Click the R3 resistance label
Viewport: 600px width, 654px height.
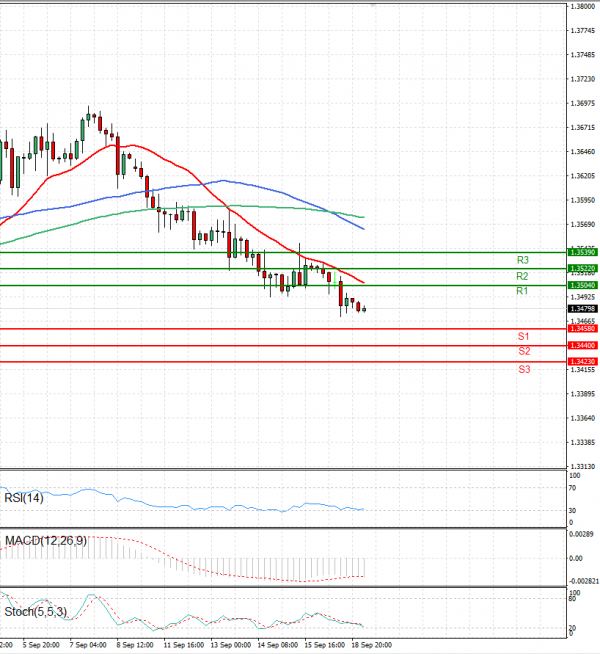pos(522,259)
